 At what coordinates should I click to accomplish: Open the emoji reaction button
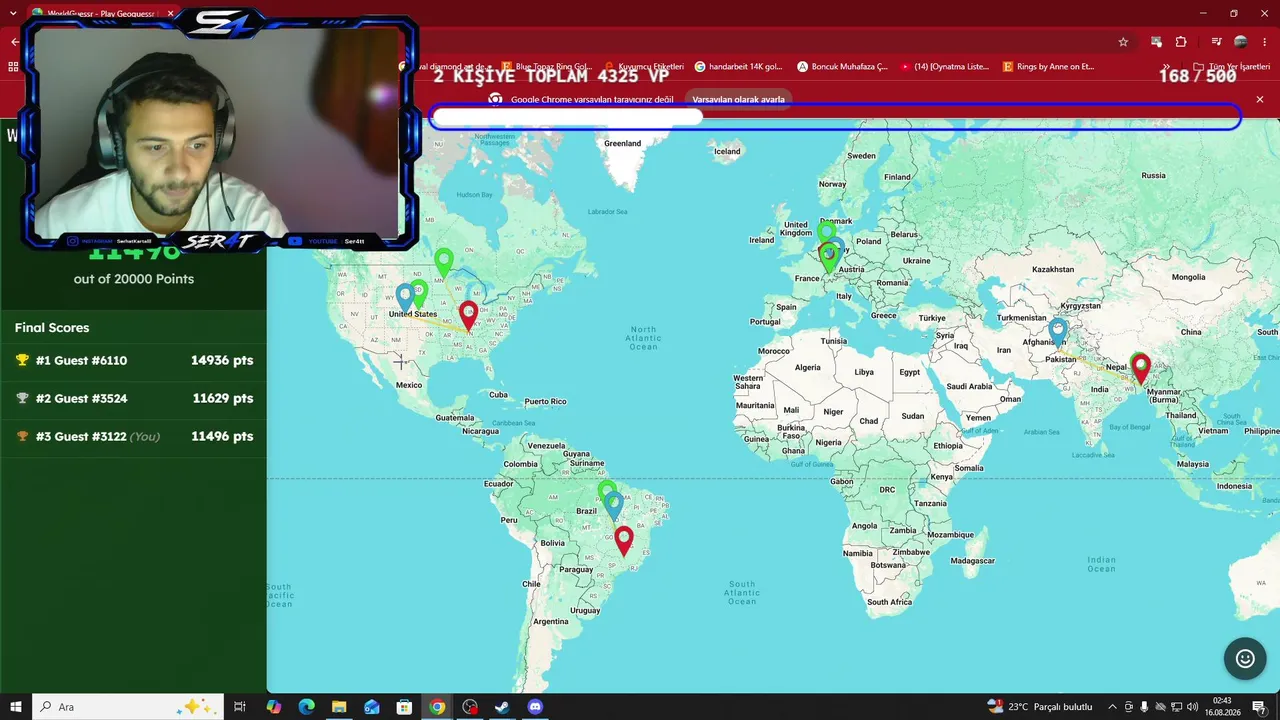tap(1245, 658)
